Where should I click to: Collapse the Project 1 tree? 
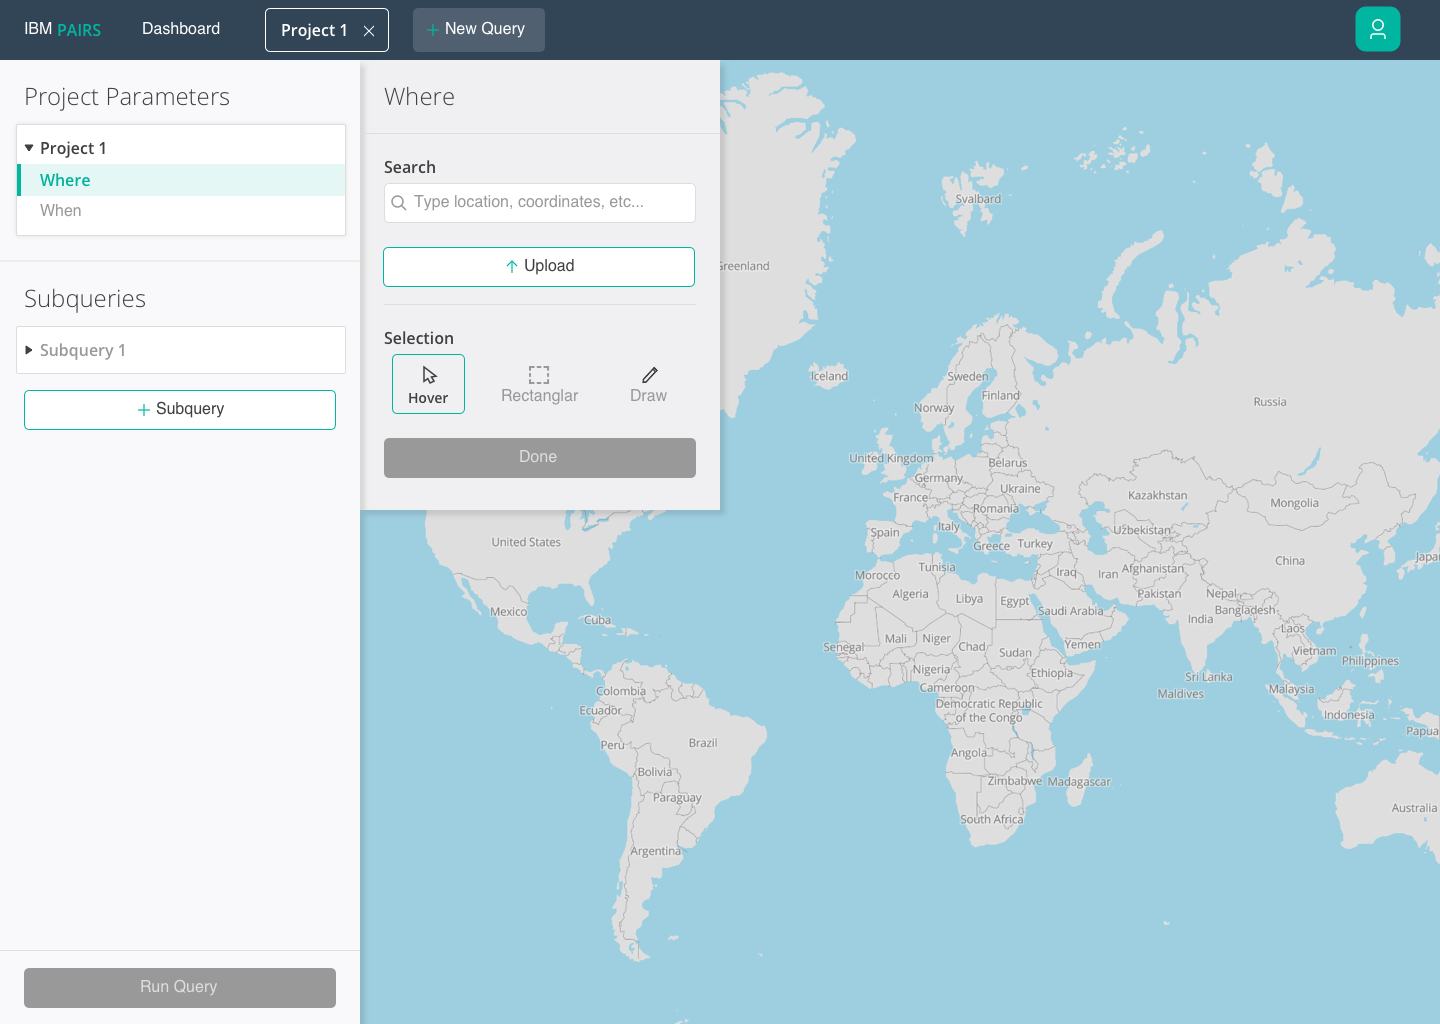click(x=29, y=147)
